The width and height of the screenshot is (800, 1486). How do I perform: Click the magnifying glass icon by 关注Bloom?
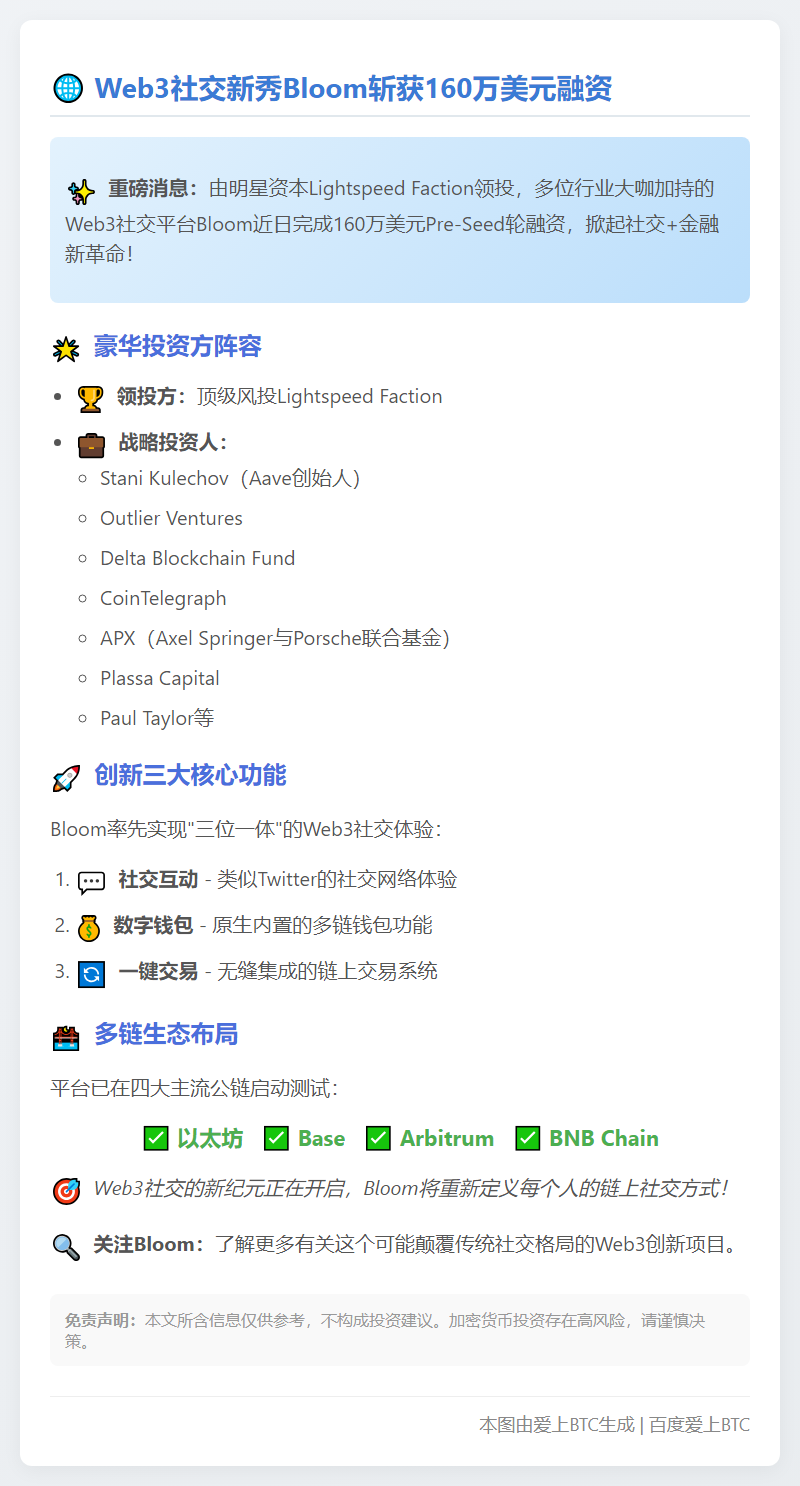point(66,1247)
